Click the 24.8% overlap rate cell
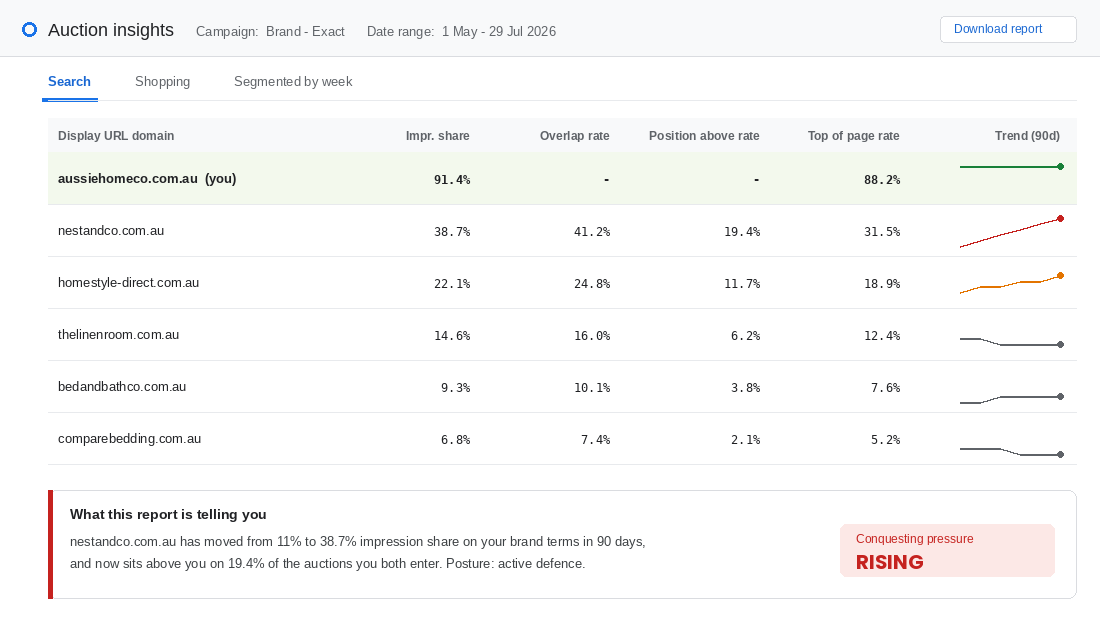The width and height of the screenshot is (1100, 640). point(592,284)
